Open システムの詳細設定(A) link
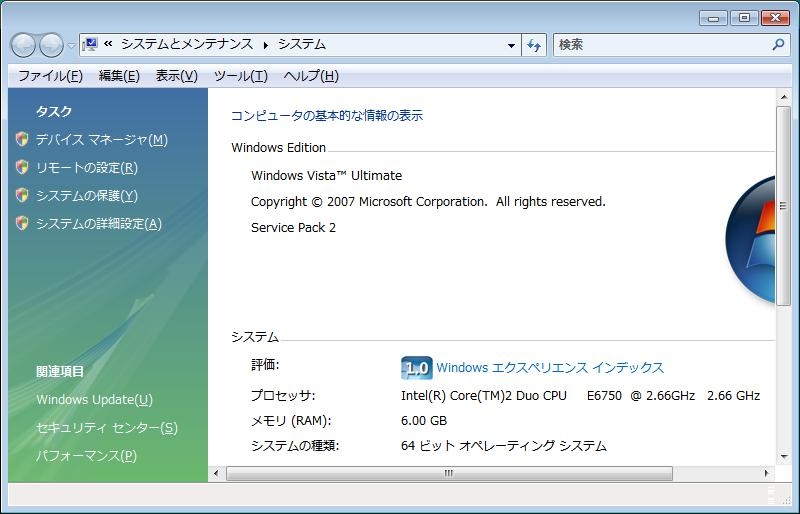The width and height of the screenshot is (800, 514). pyautogui.click(x=98, y=224)
